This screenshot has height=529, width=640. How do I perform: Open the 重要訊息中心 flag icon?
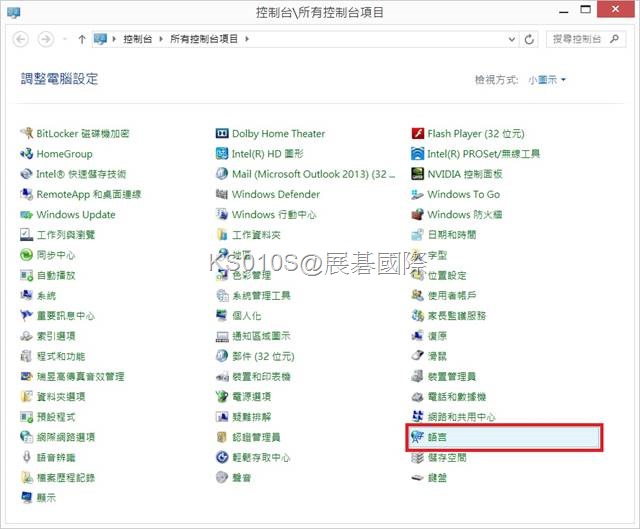point(27,315)
